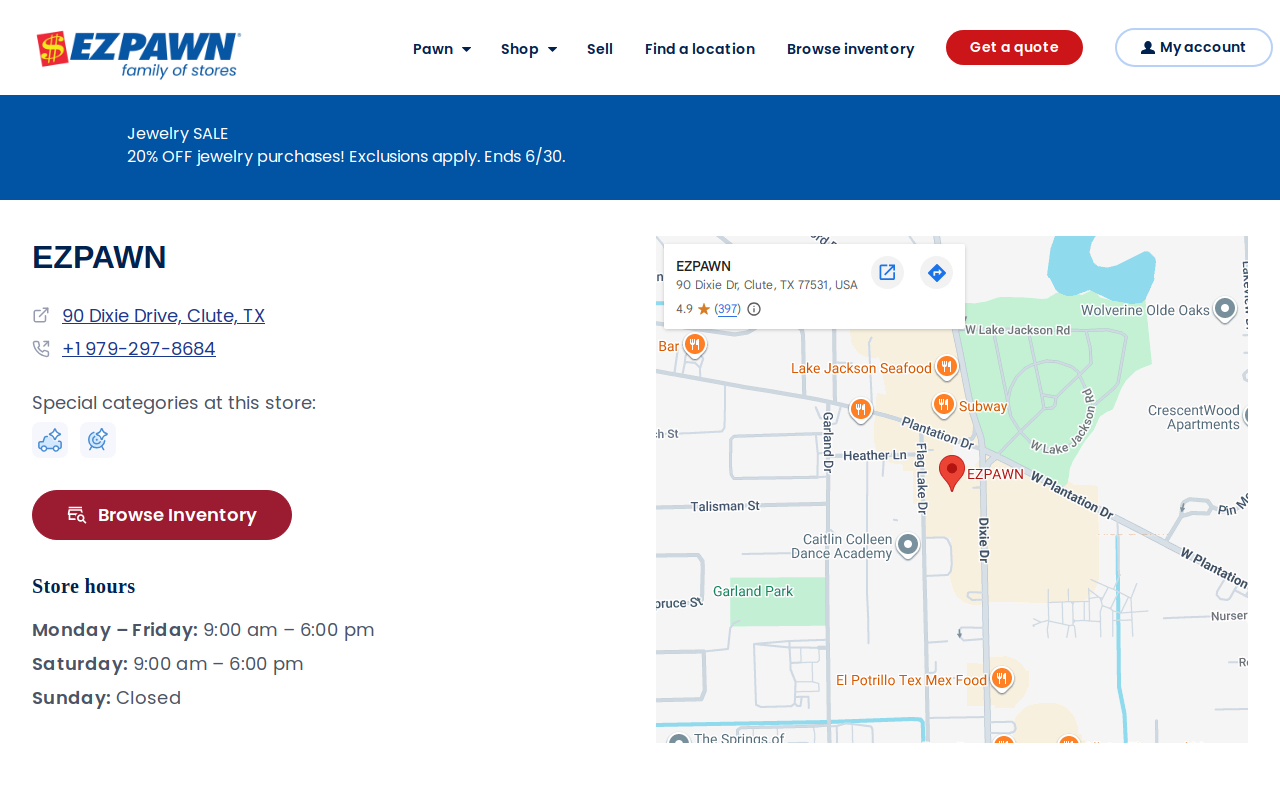Open the second special category icon
This screenshot has width=1280, height=800.
98,440
